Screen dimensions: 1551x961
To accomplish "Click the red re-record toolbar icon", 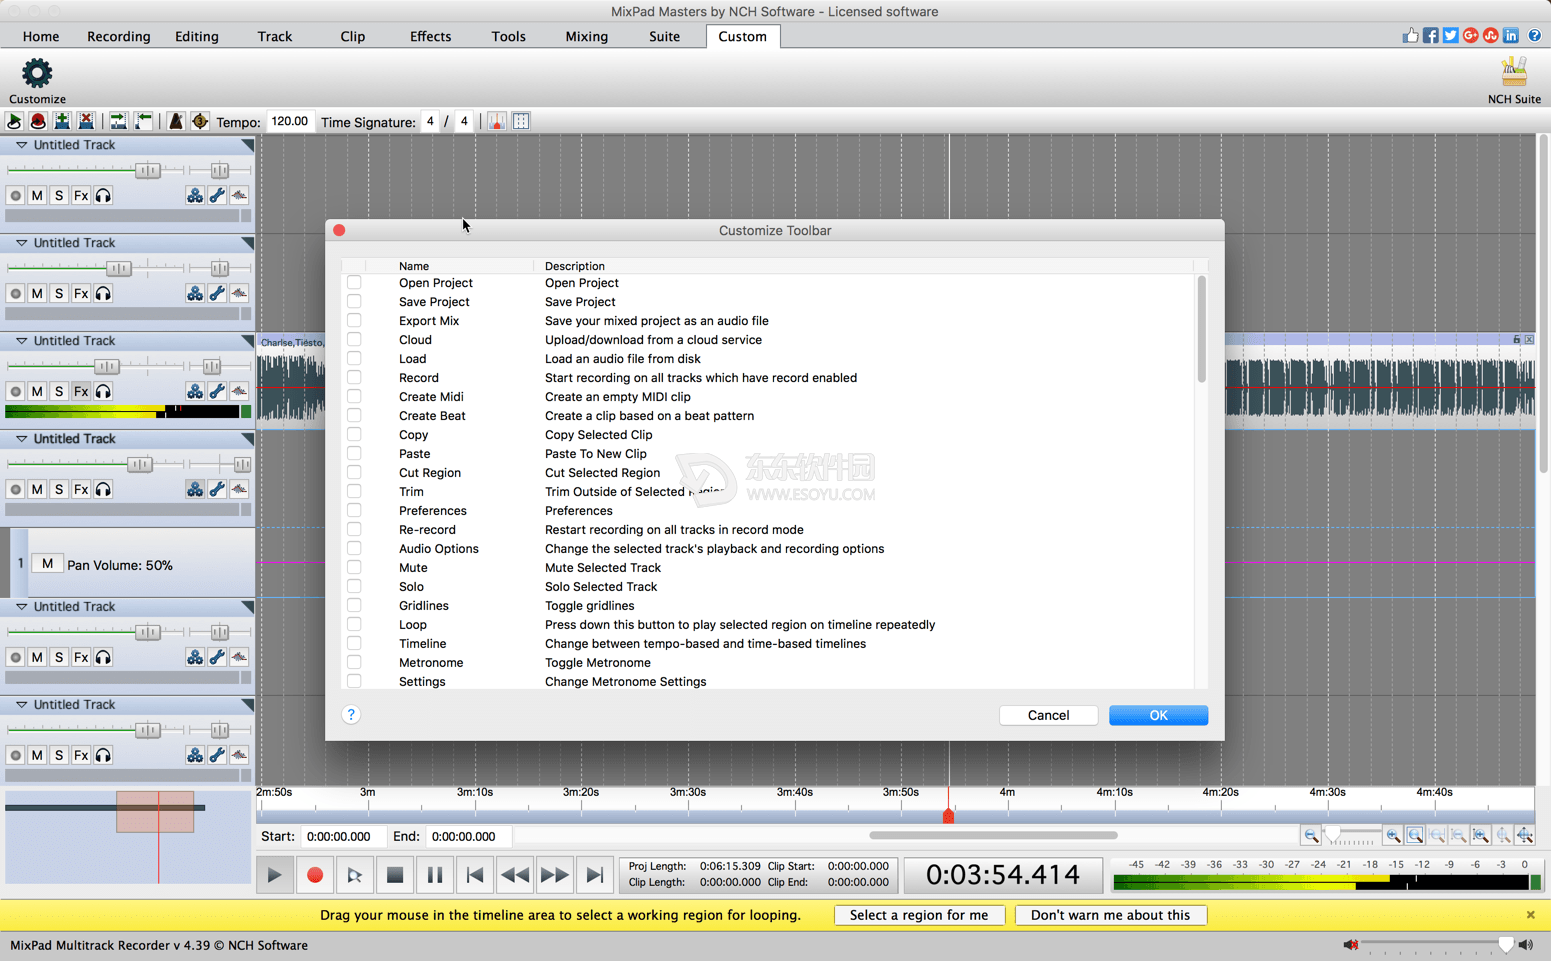I will pos(38,121).
